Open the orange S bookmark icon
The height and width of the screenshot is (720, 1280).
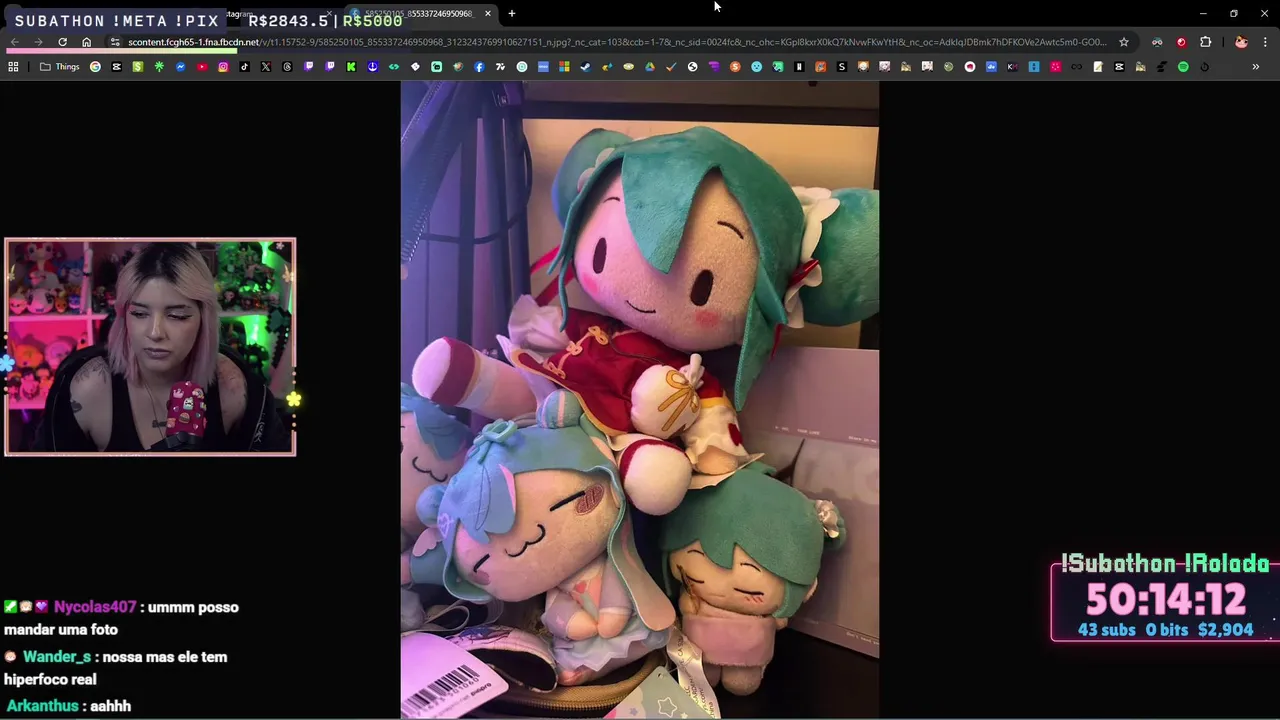(x=735, y=67)
